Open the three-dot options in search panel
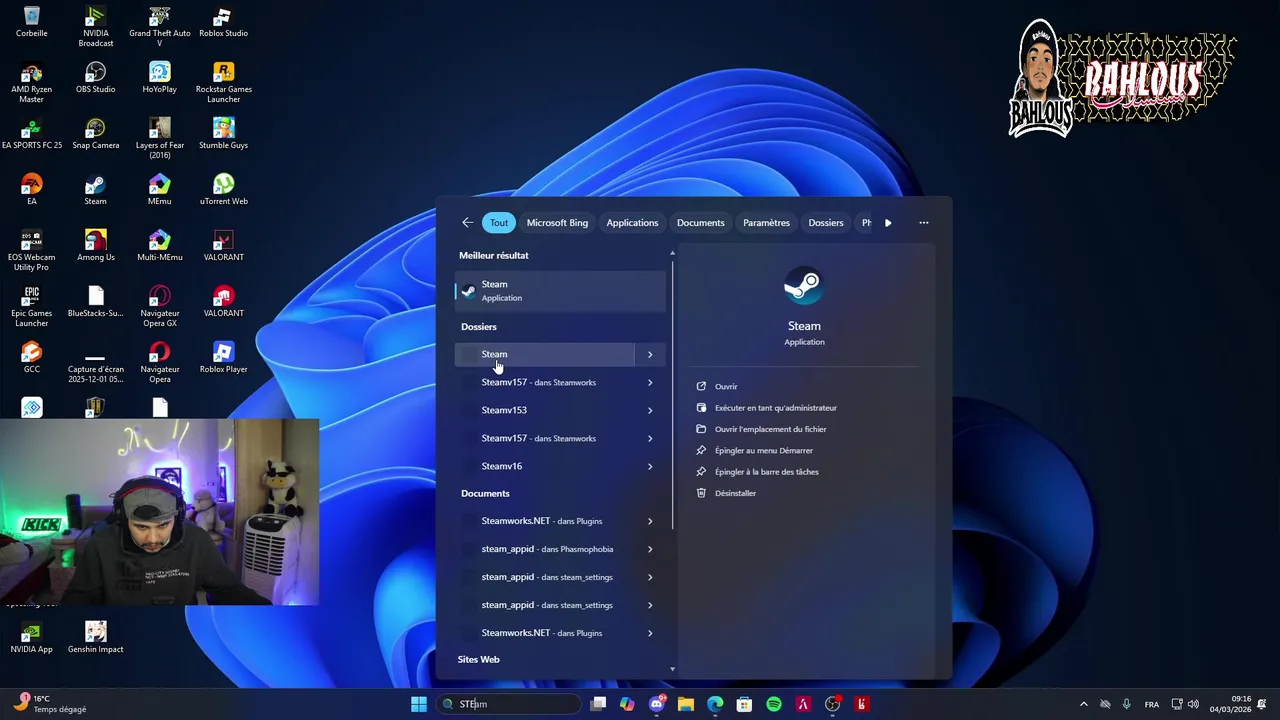The height and width of the screenshot is (720, 1280). pyautogui.click(x=924, y=223)
